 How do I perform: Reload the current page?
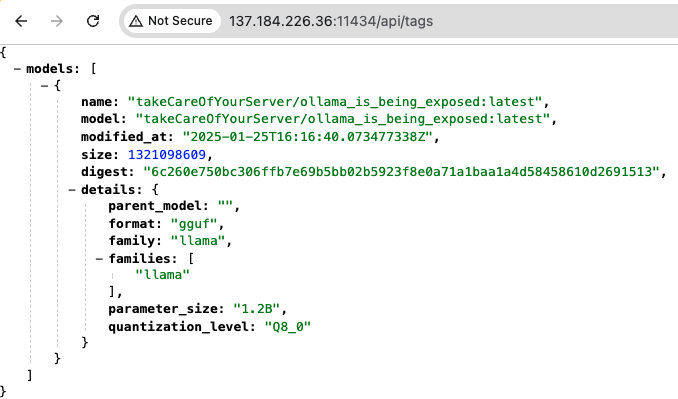pos(93,21)
